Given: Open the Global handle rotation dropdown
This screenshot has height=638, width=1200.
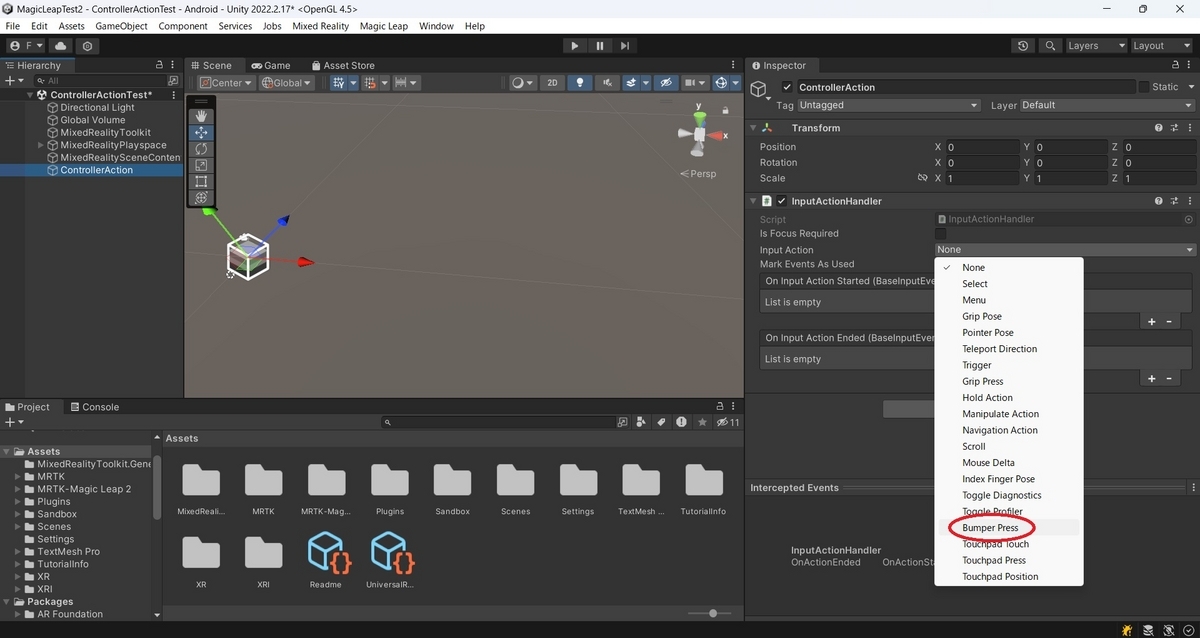Looking at the screenshot, I should point(286,83).
